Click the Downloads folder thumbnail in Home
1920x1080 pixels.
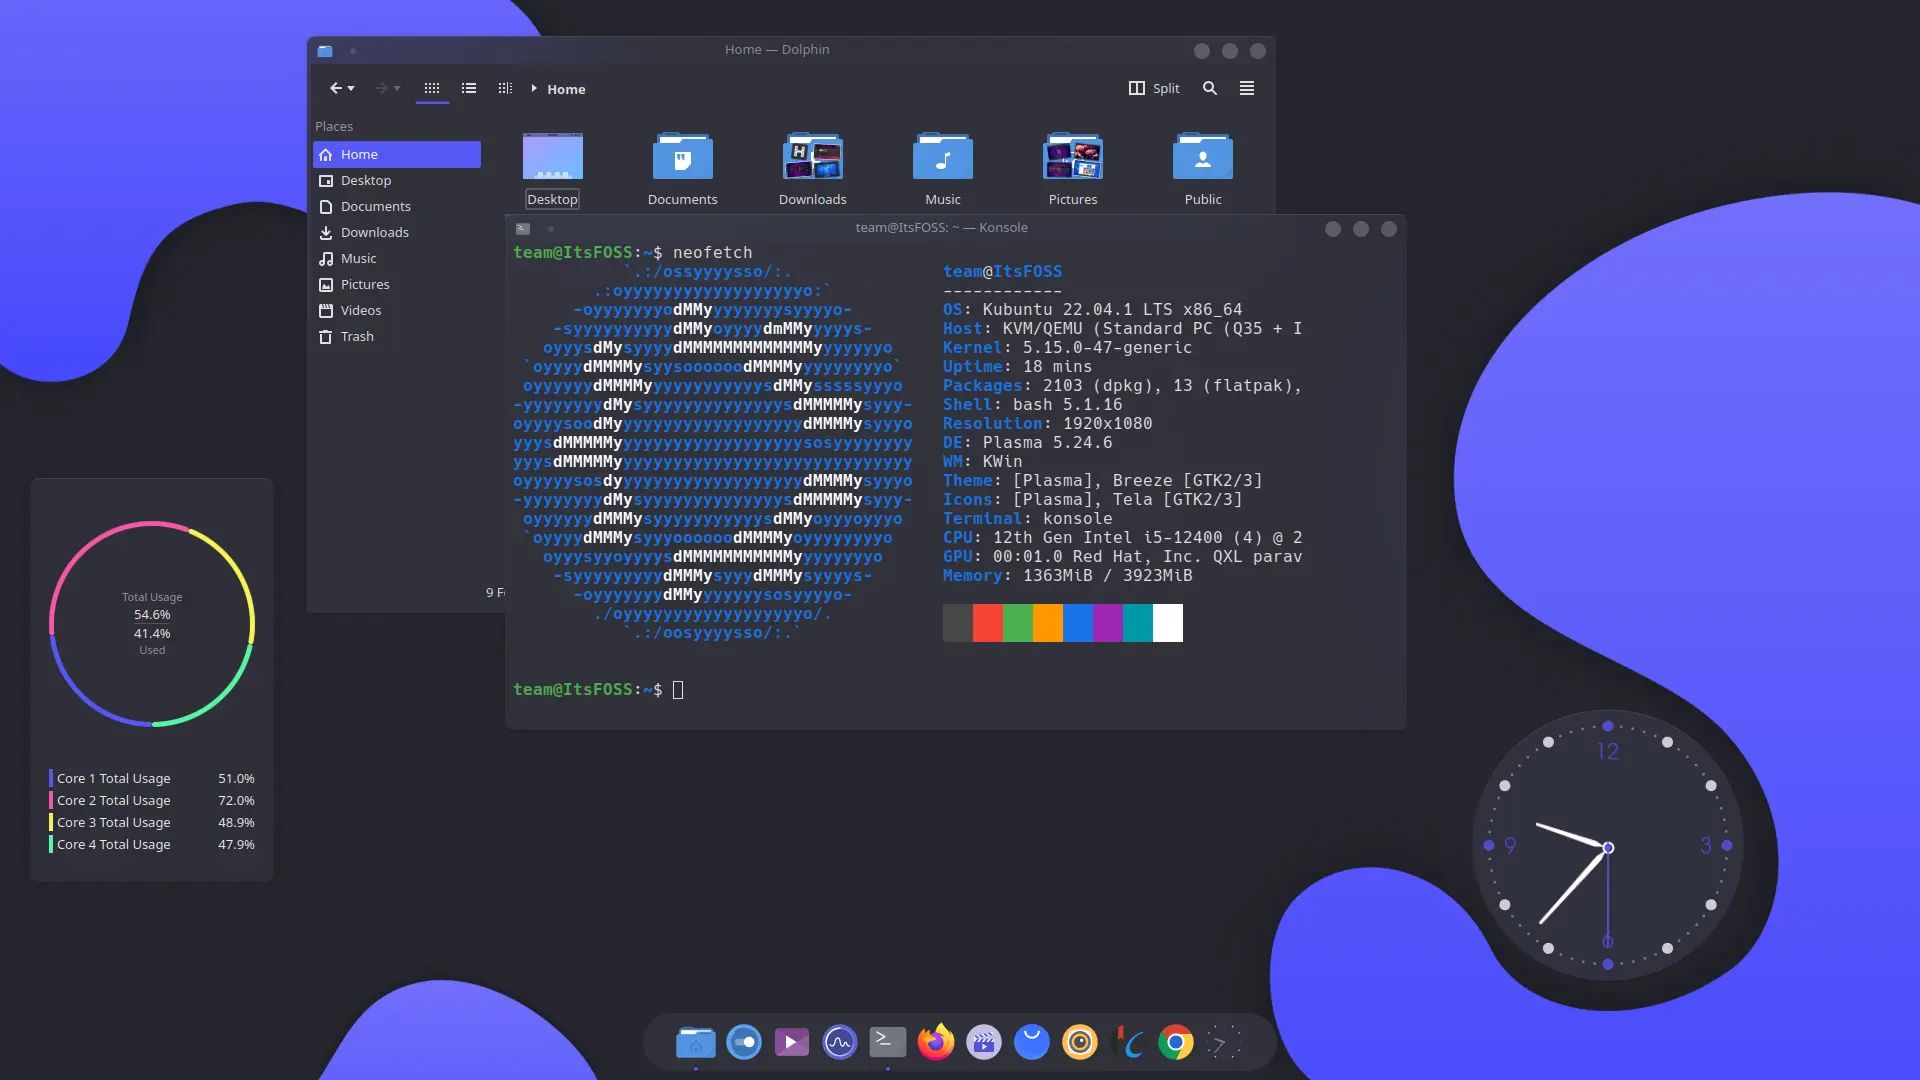[x=812, y=157]
